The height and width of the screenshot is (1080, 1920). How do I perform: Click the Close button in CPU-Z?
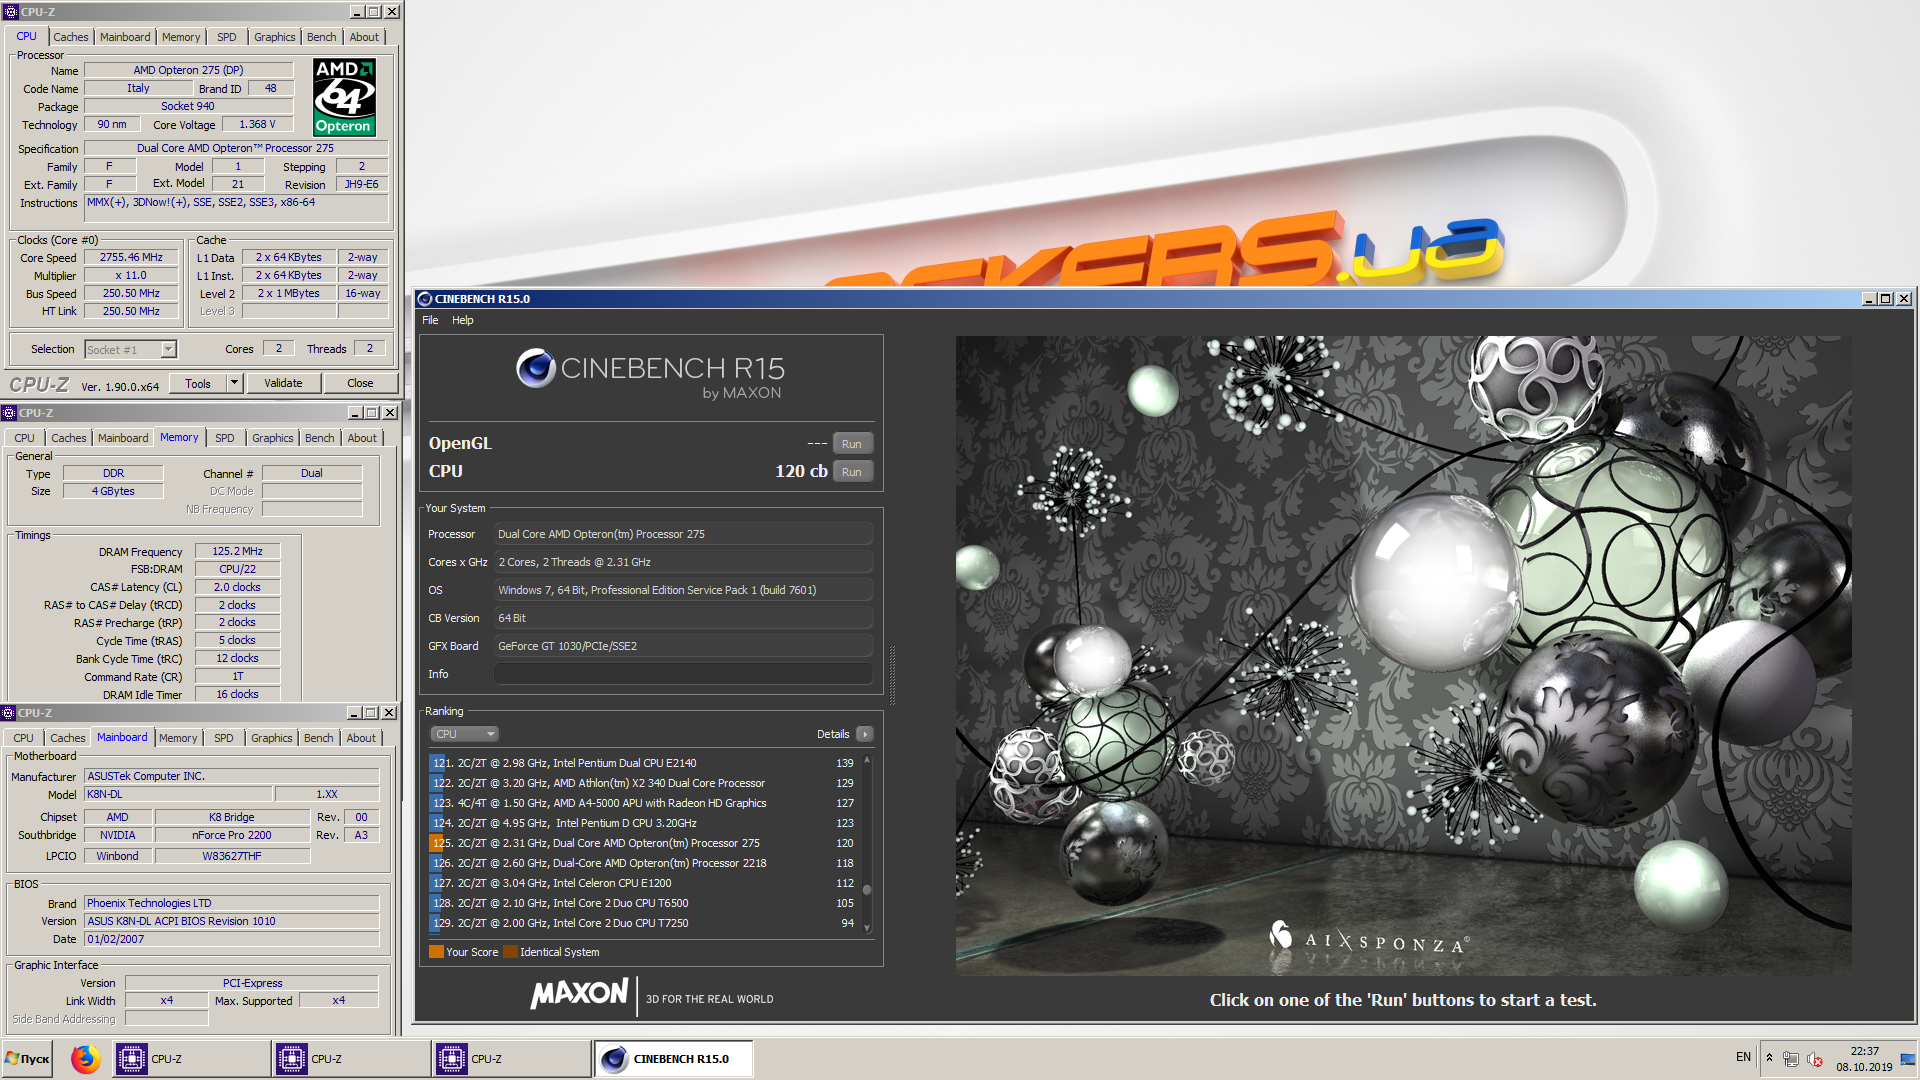click(x=360, y=383)
